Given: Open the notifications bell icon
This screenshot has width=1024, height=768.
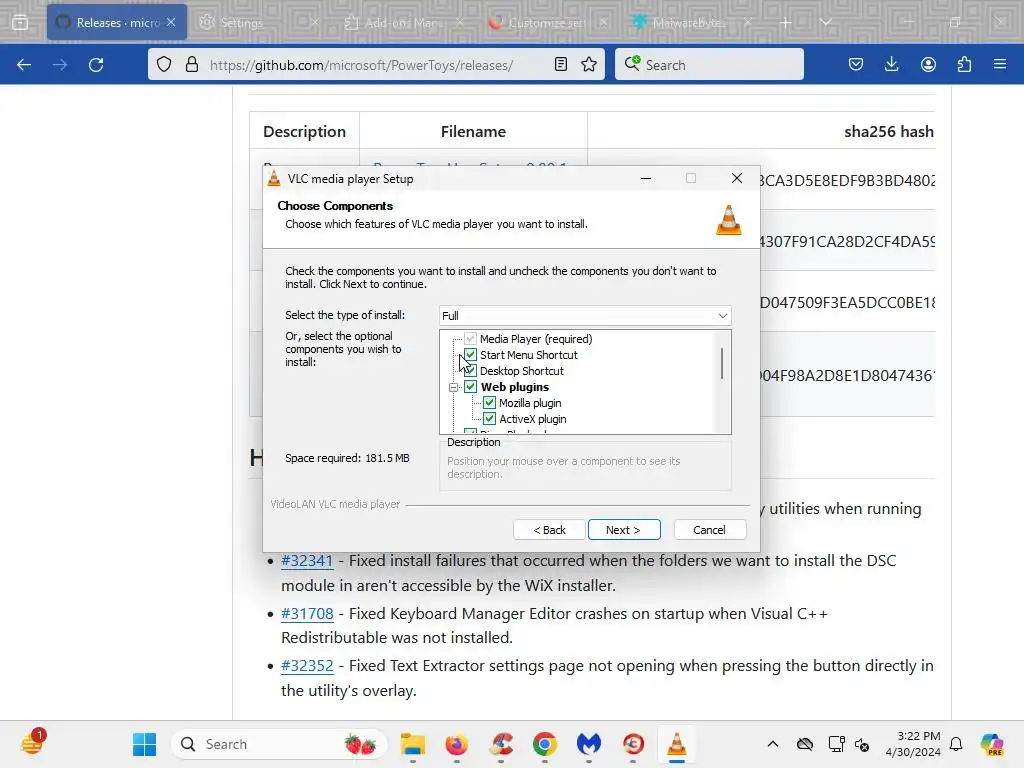Looking at the screenshot, I should [956, 744].
